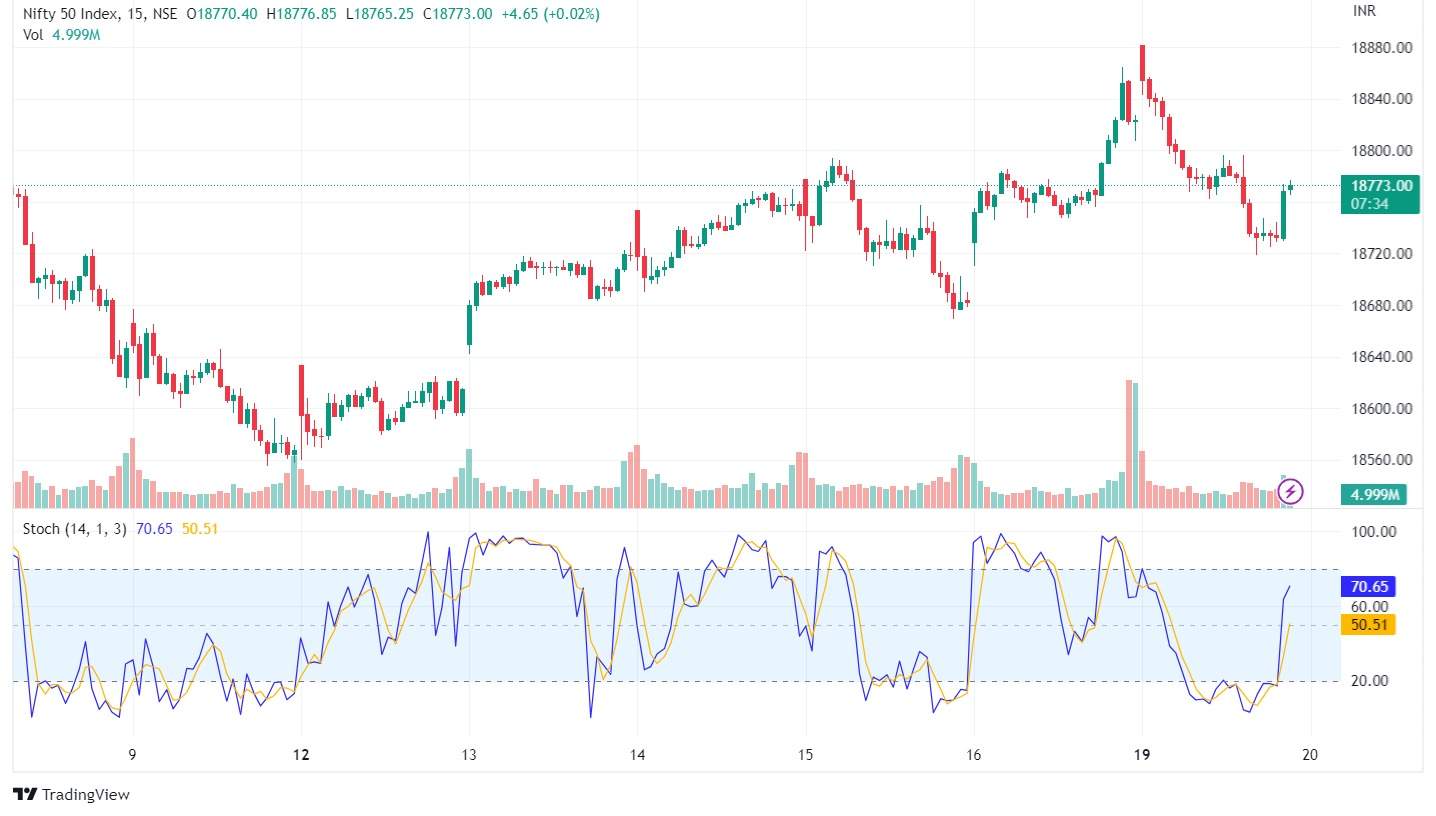Click date label 9 on time axis
The width and height of the screenshot is (1436, 816).
[132, 755]
